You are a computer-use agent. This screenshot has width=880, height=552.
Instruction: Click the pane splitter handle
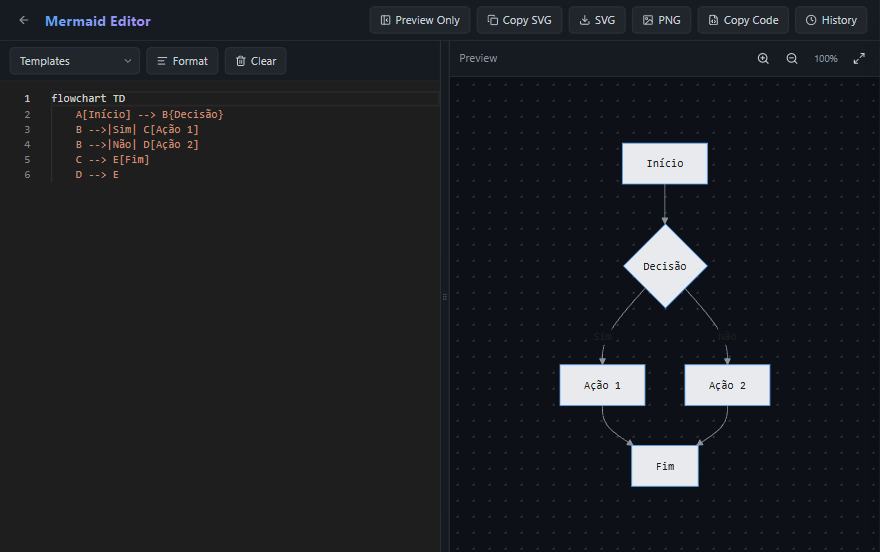(444, 297)
